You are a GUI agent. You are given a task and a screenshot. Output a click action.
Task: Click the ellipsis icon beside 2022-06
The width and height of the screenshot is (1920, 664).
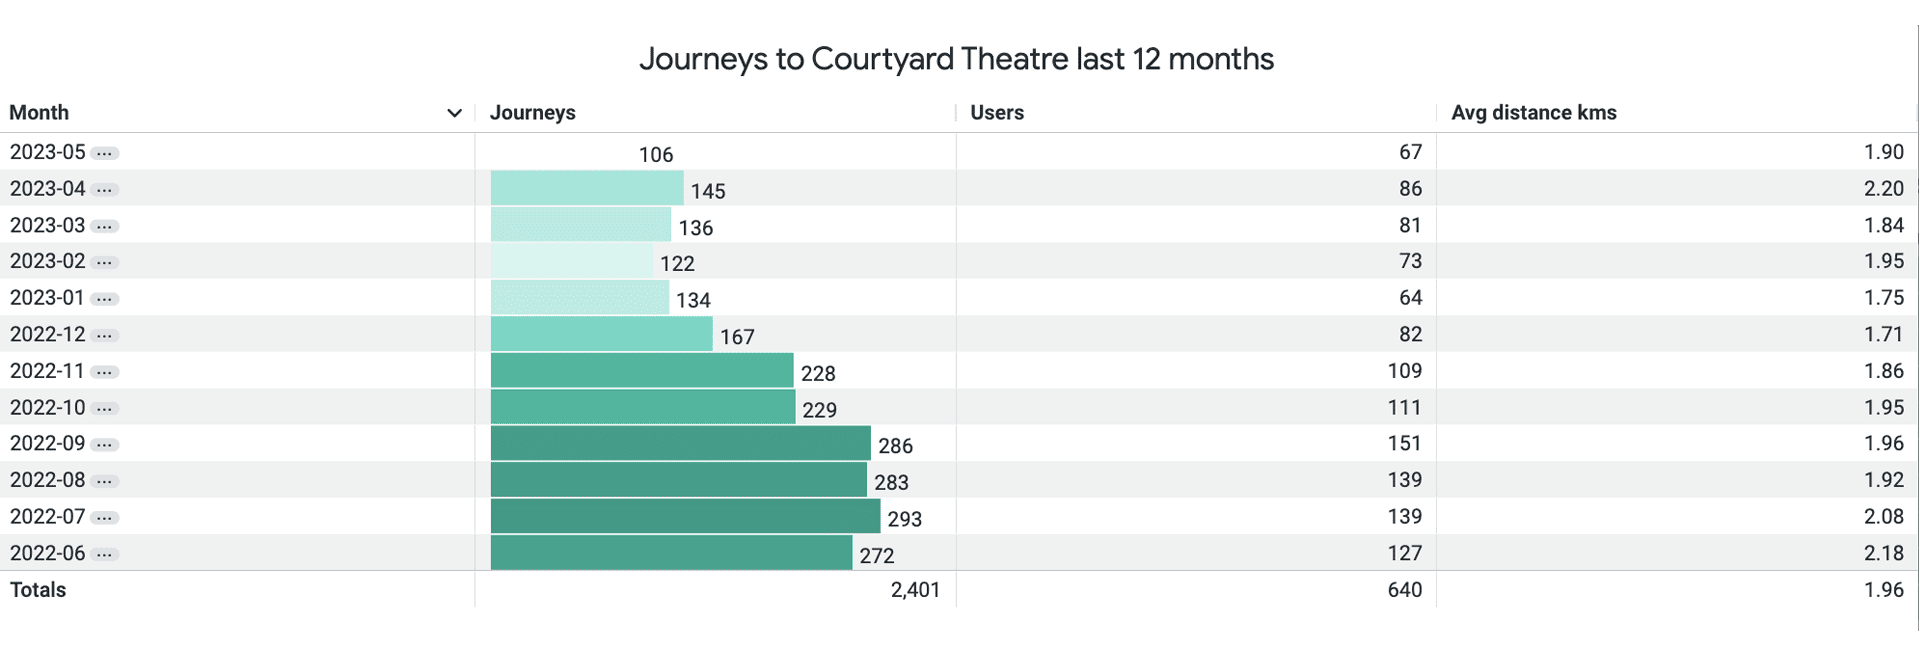104,554
